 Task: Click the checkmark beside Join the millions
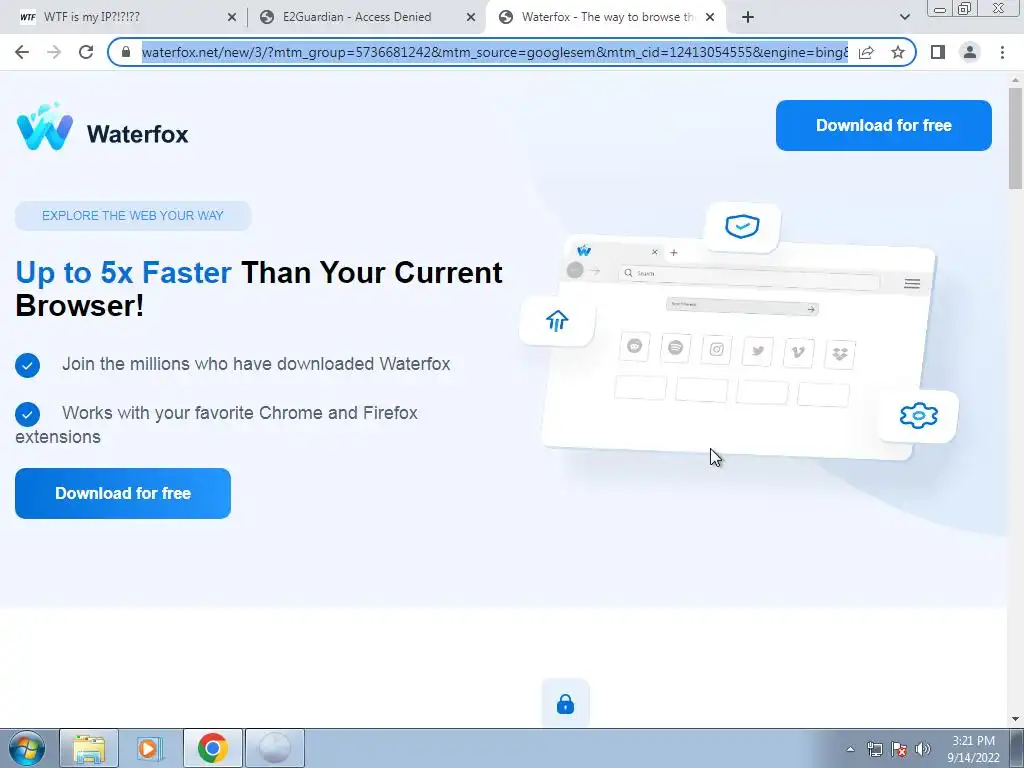[x=27, y=365]
